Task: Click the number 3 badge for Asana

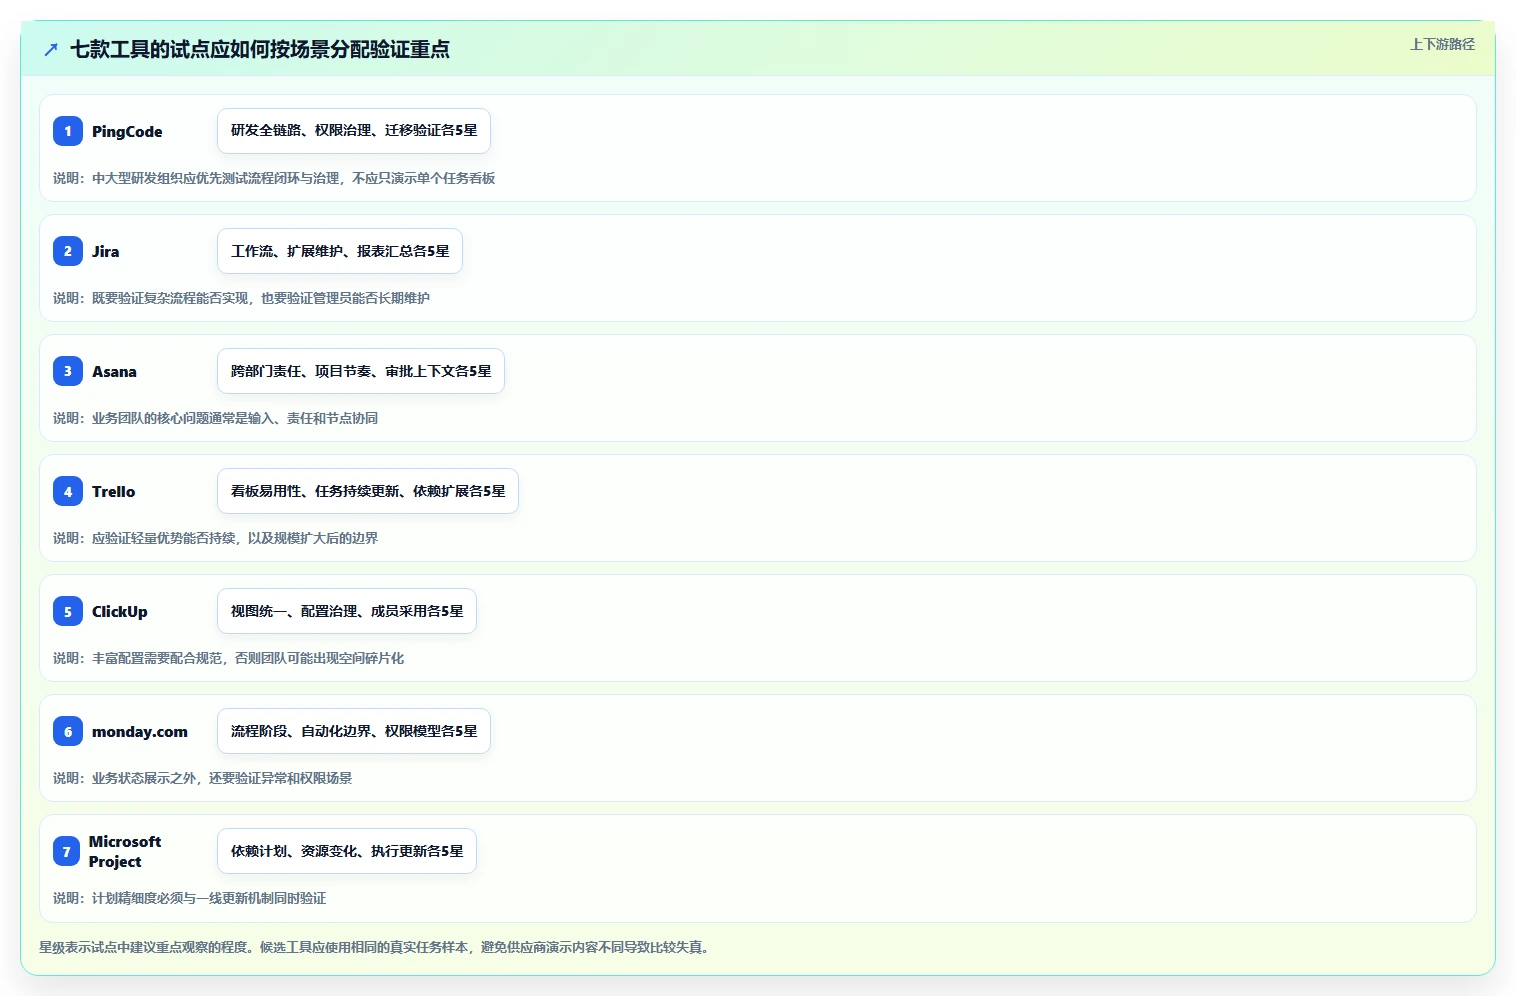Action: click(x=68, y=371)
